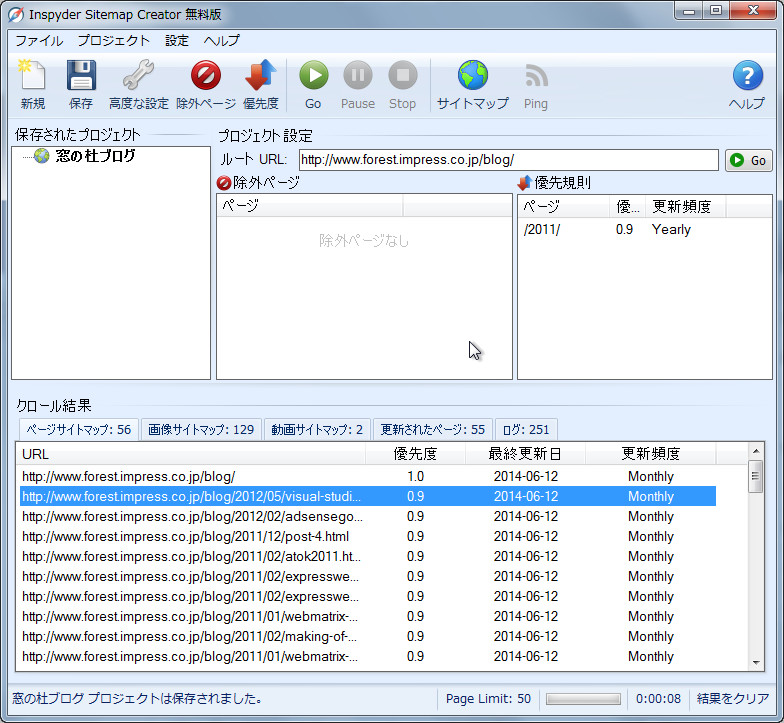This screenshot has height=723, width=784.
Task: Click the 更新頻度 header in 優先規則 list
Action: tap(684, 206)
